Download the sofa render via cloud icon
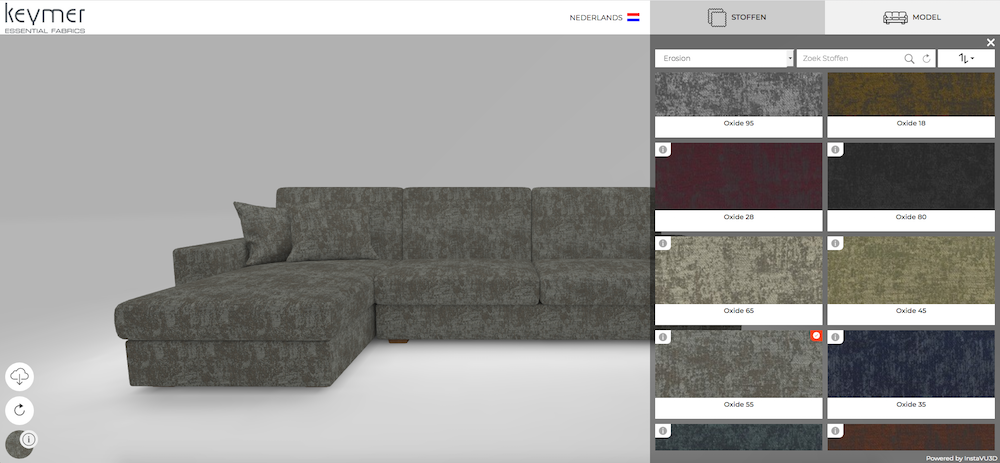Screen dimensions: 1000x463 pyautogui.click(x=20, y=377)
